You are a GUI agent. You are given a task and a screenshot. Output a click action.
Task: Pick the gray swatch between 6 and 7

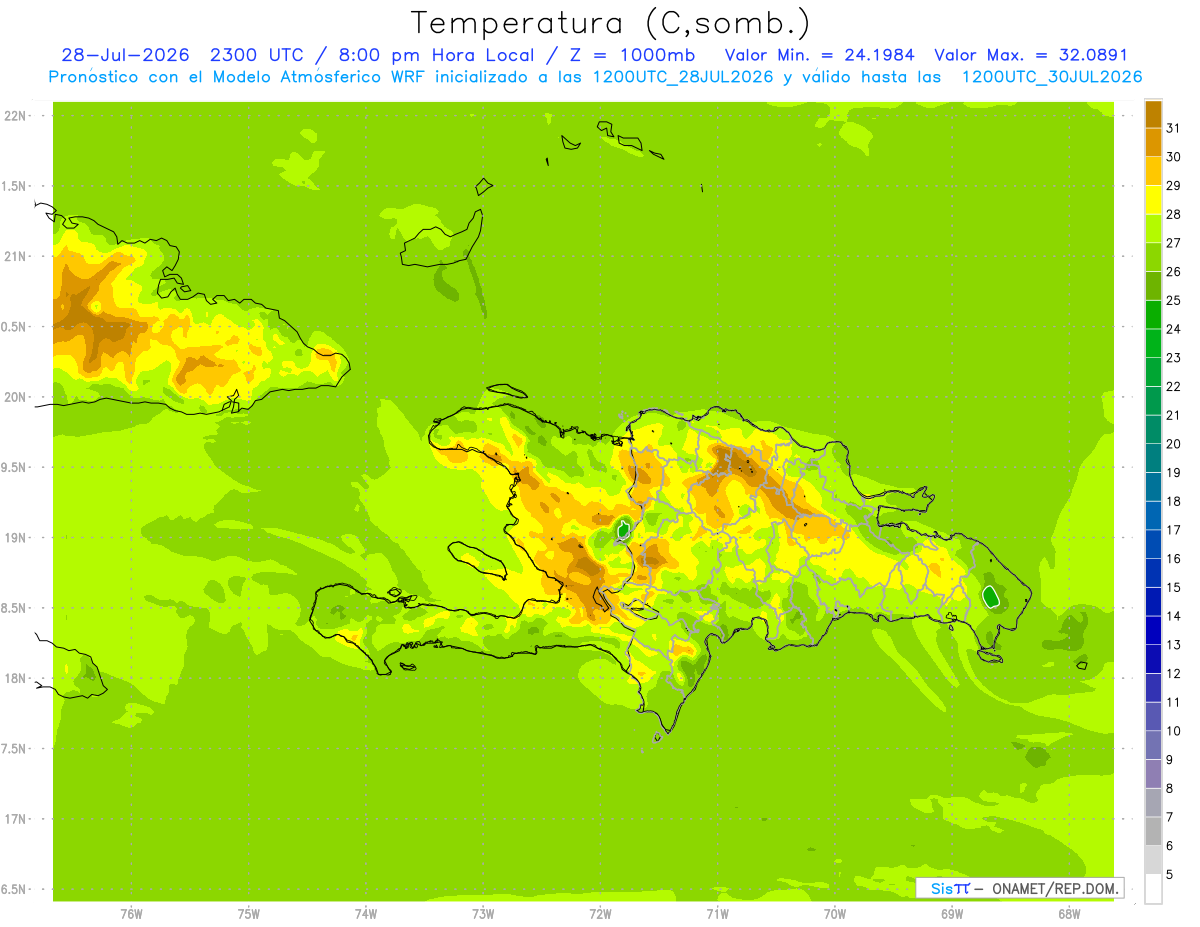[x=1153, y=831]
